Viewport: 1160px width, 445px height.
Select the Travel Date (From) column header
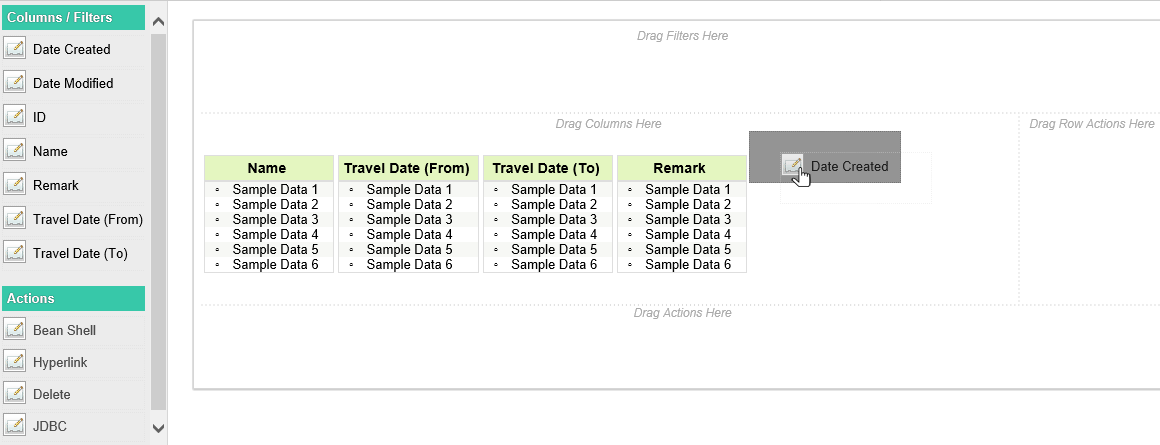click(407, 168)
